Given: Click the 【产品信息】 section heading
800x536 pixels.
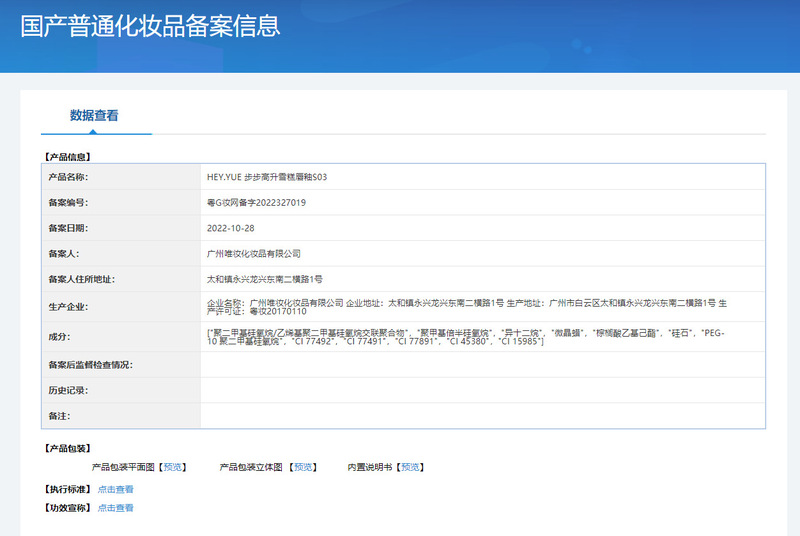Looking at the screenshot, I should [x=67, y=156].
